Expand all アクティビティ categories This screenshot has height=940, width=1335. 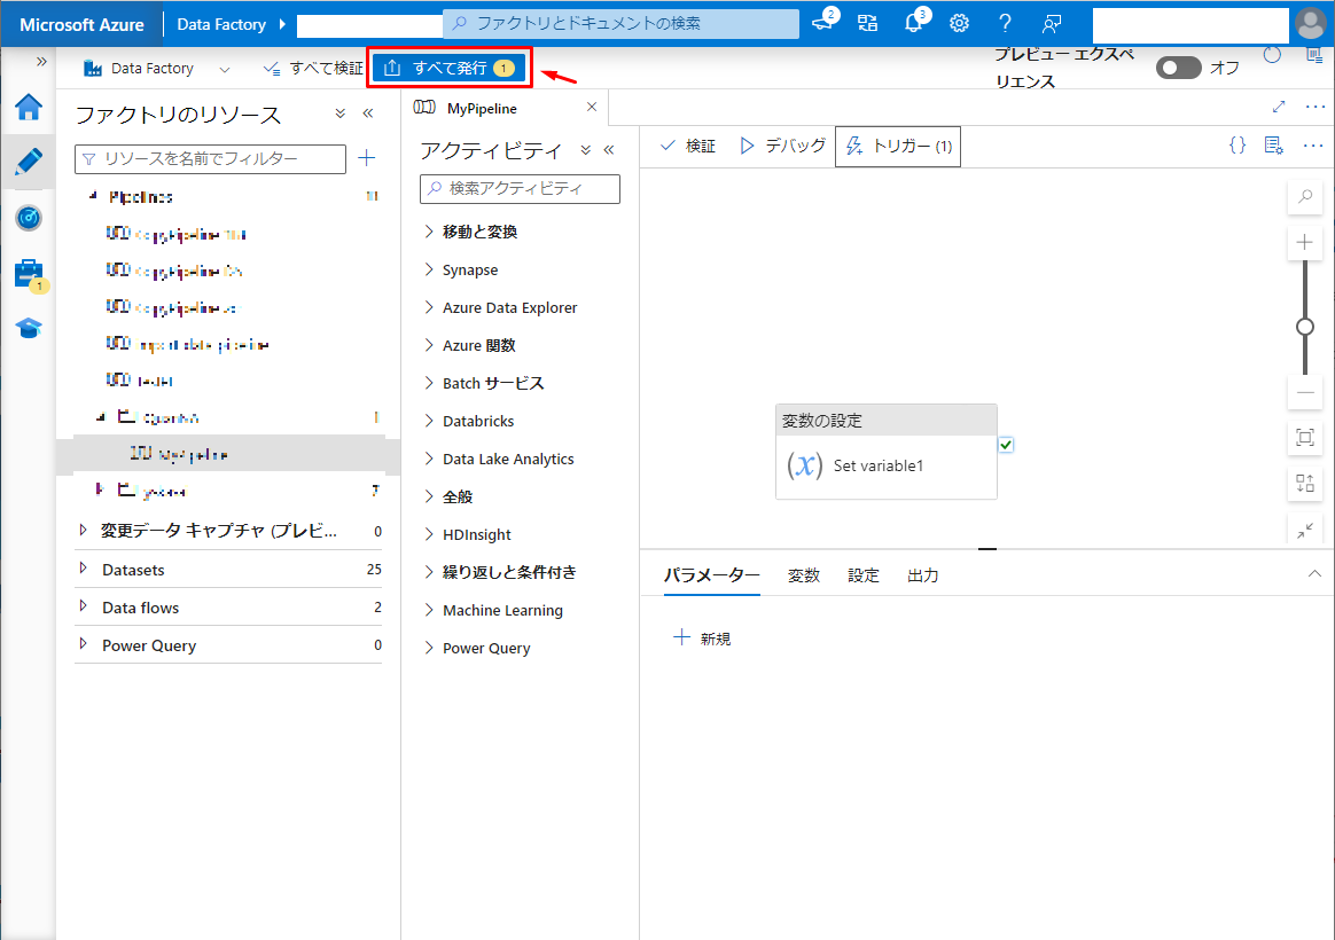[x=585, y=150]
